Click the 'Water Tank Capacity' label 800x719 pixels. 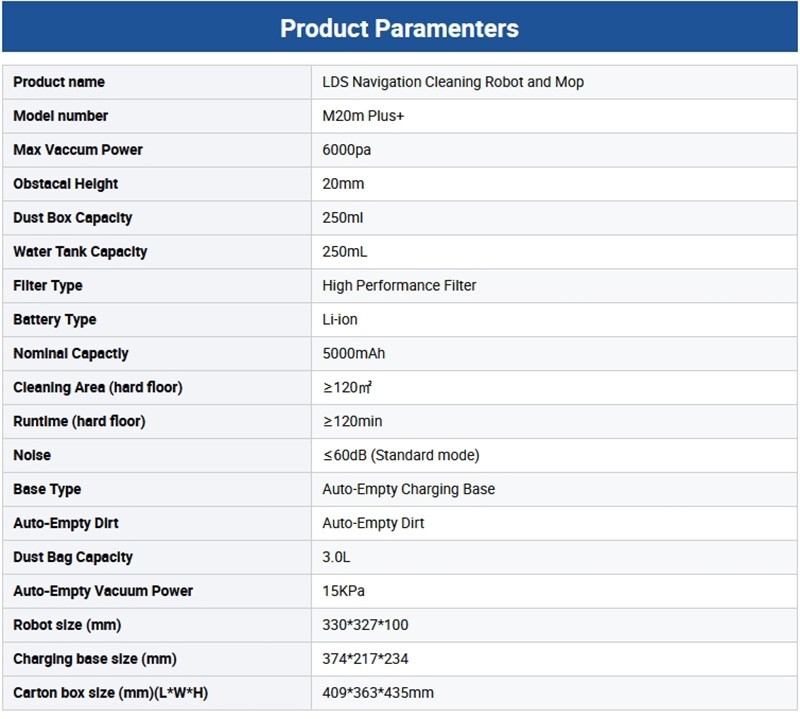(x=80, y=252)
